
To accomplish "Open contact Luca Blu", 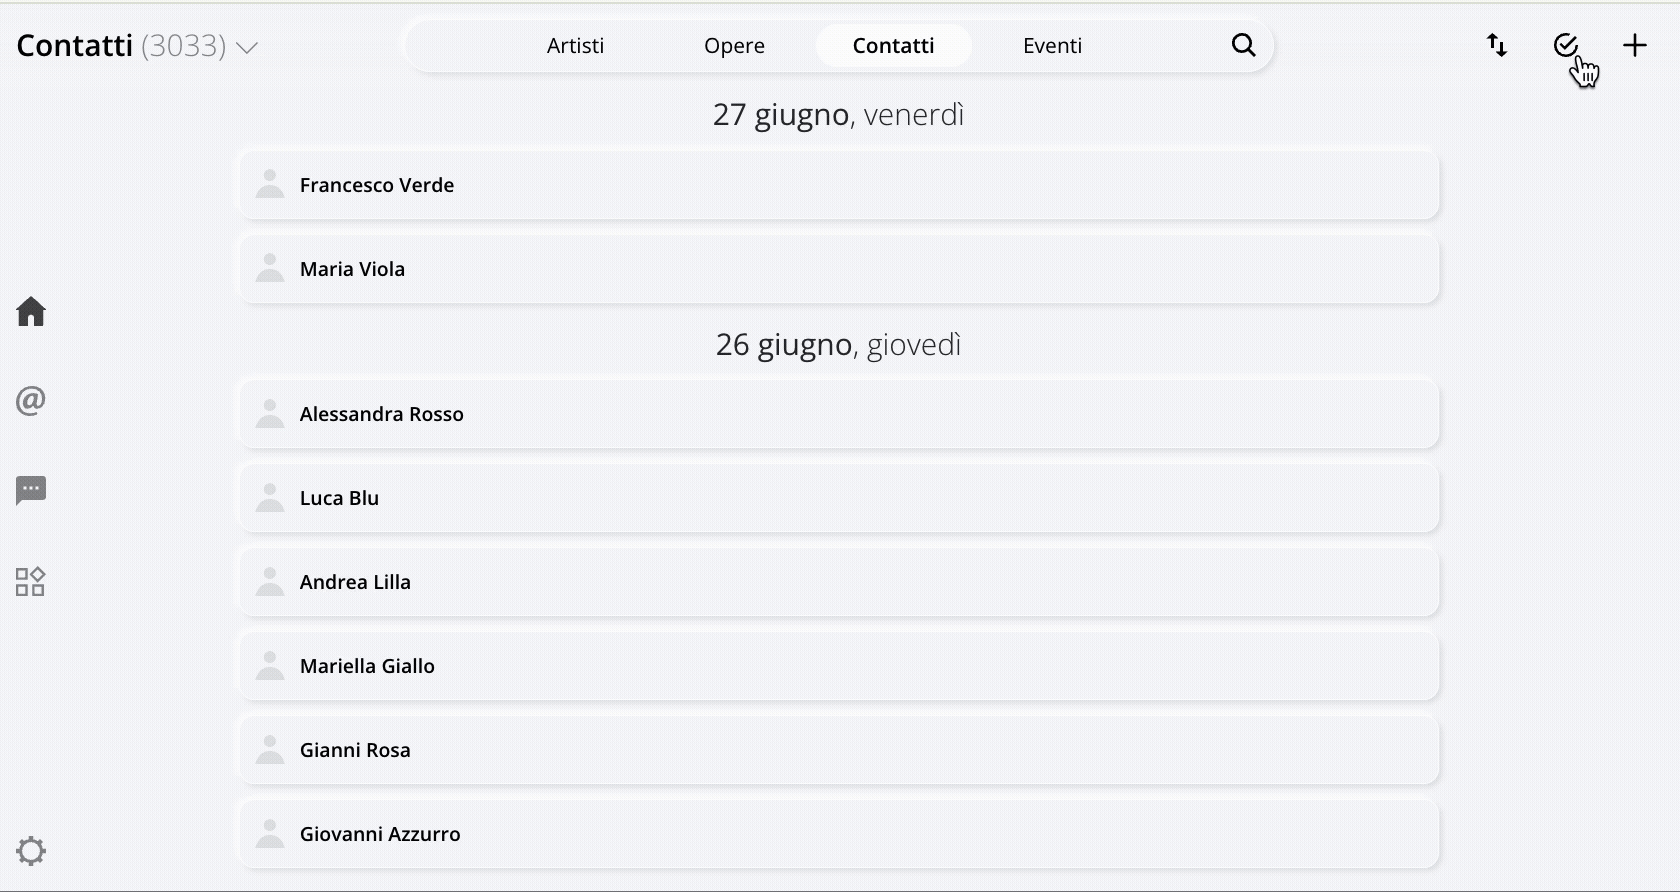I will (x=839, y=498).
